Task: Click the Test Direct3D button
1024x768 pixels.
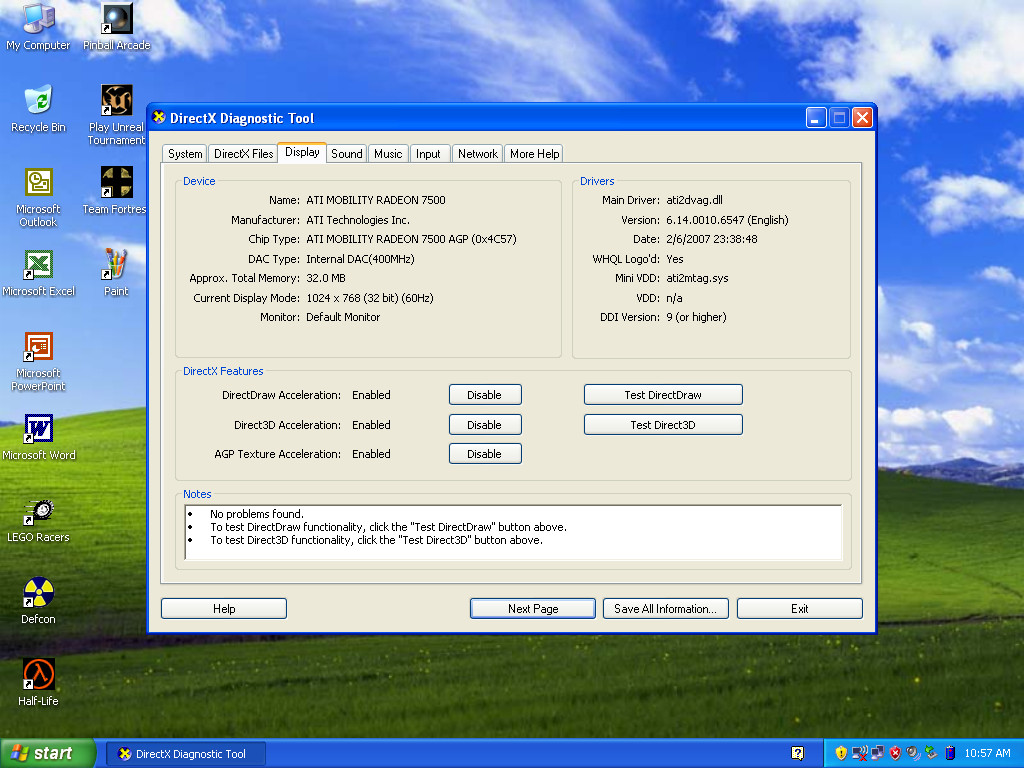Action: pos(663,425)
